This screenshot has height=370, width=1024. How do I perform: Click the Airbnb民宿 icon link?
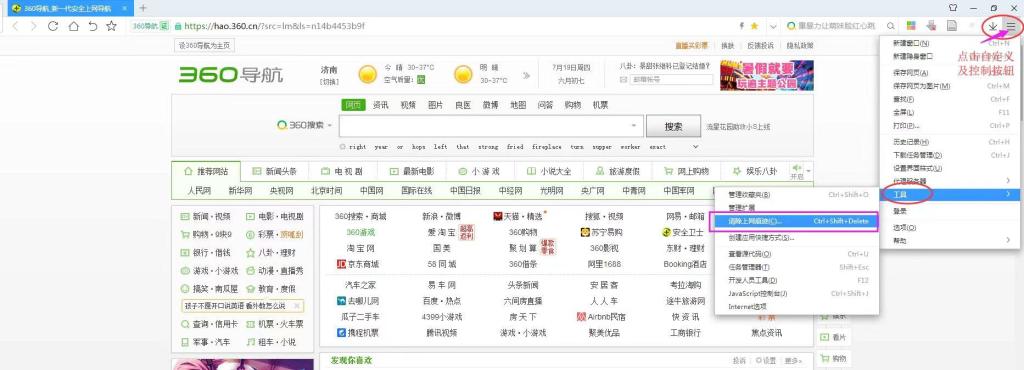[x=582, y=316]
